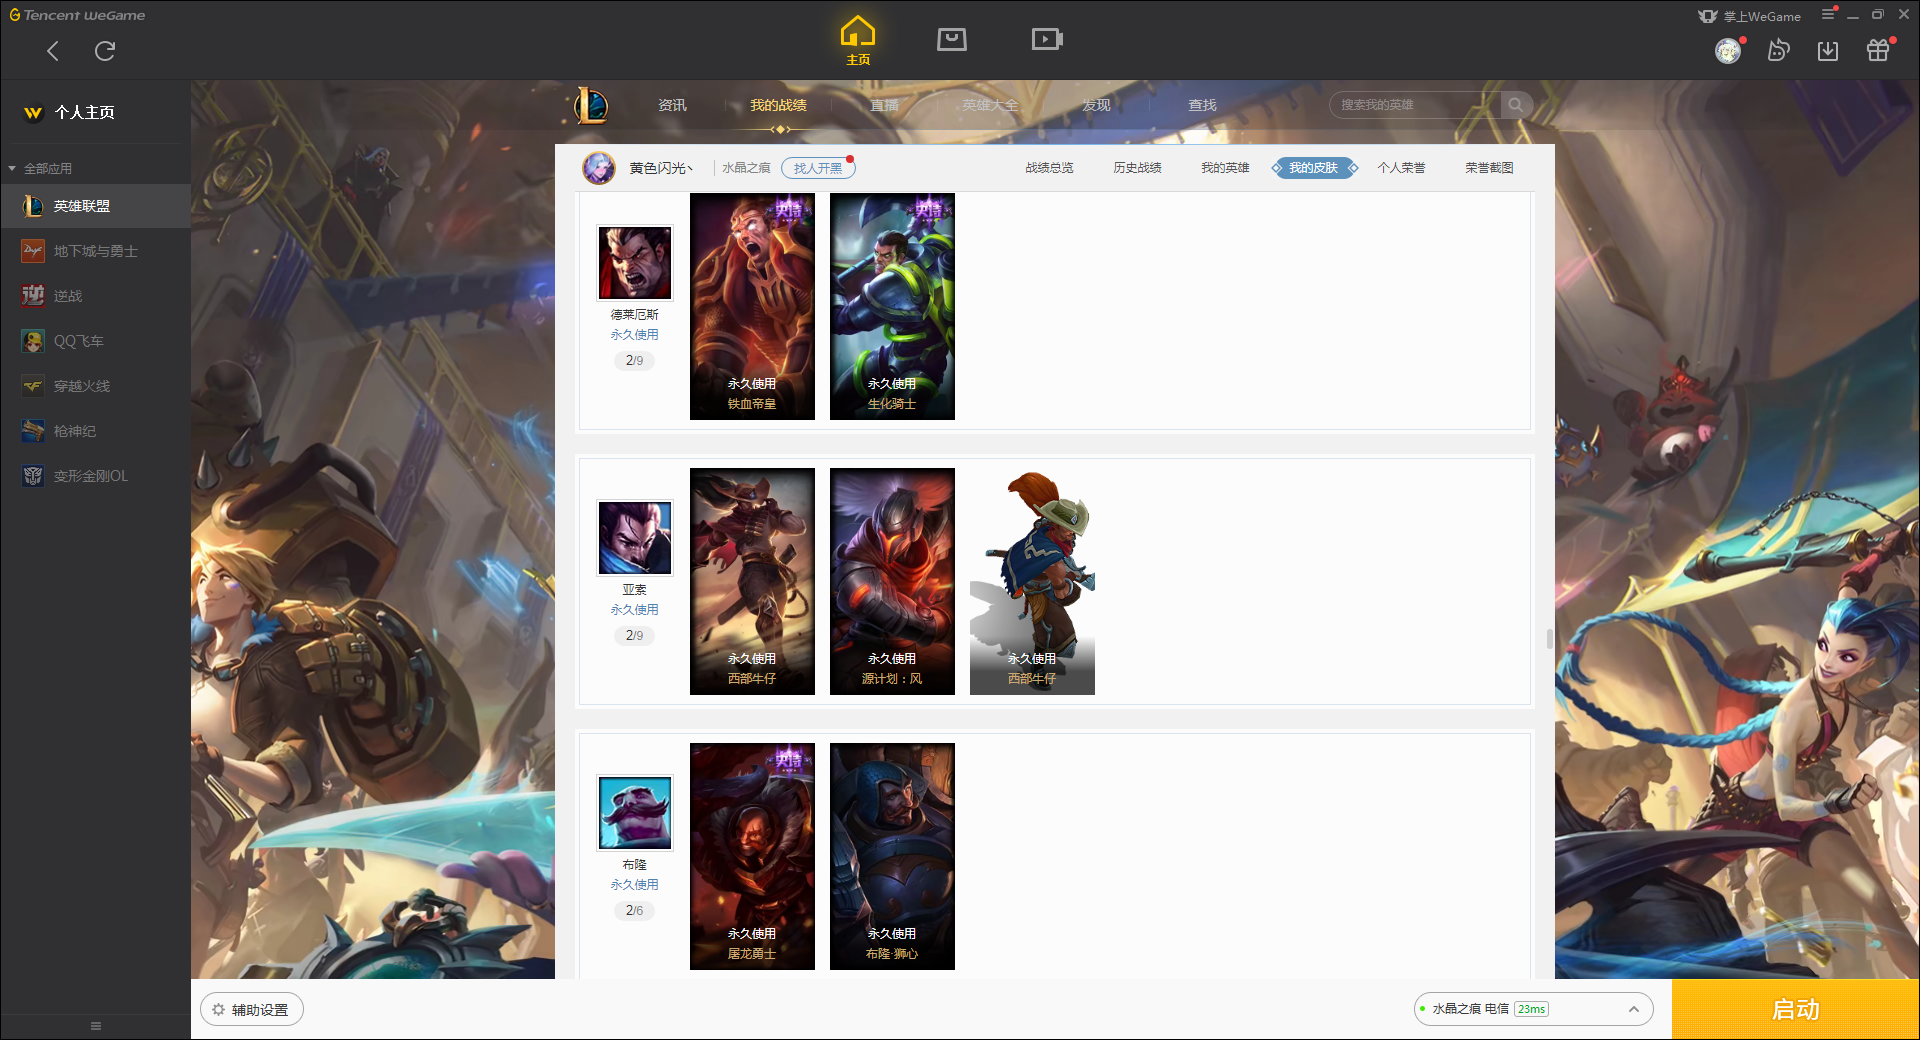
Task: Select 穿越火线 in the game list
Action: pyautogui.click(x=95, y=386)
